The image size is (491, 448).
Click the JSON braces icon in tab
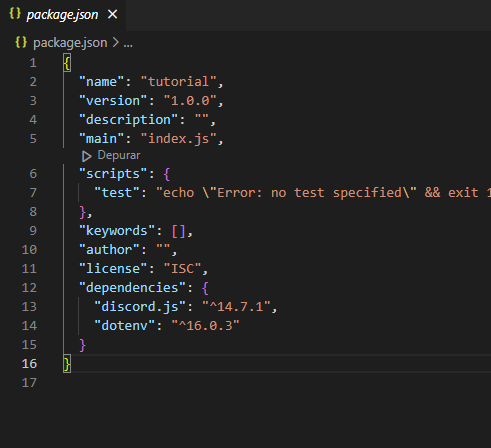coord(15,14)
